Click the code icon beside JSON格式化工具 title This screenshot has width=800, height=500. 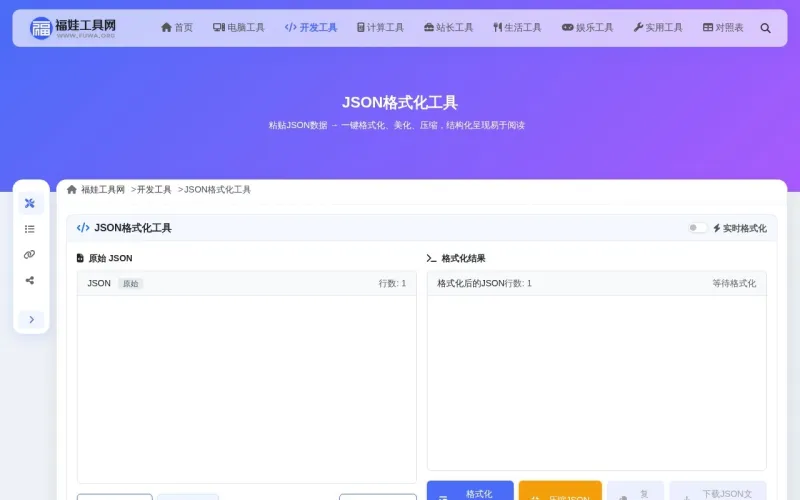tap(83, 228)
